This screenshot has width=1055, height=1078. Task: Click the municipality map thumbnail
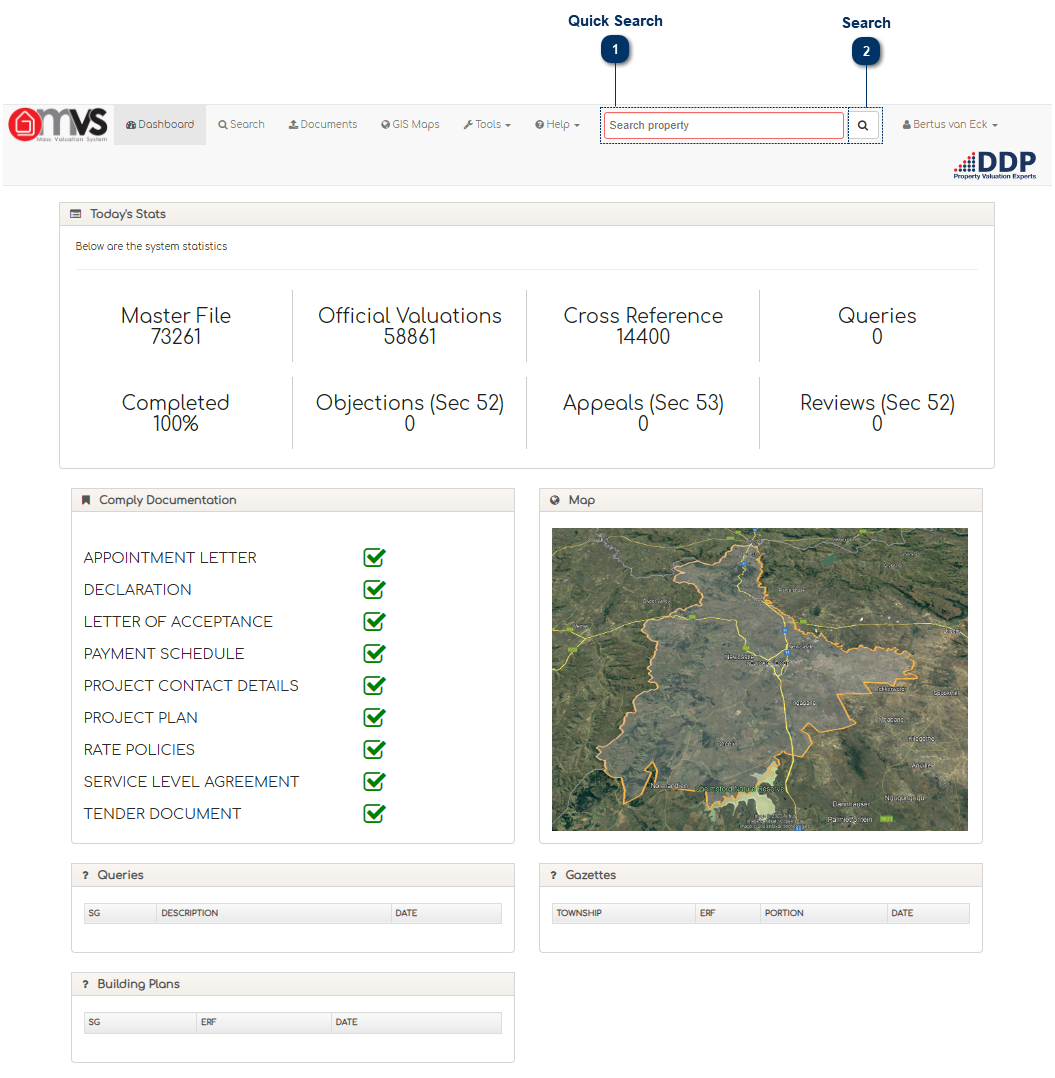click(x=759, y=679)
